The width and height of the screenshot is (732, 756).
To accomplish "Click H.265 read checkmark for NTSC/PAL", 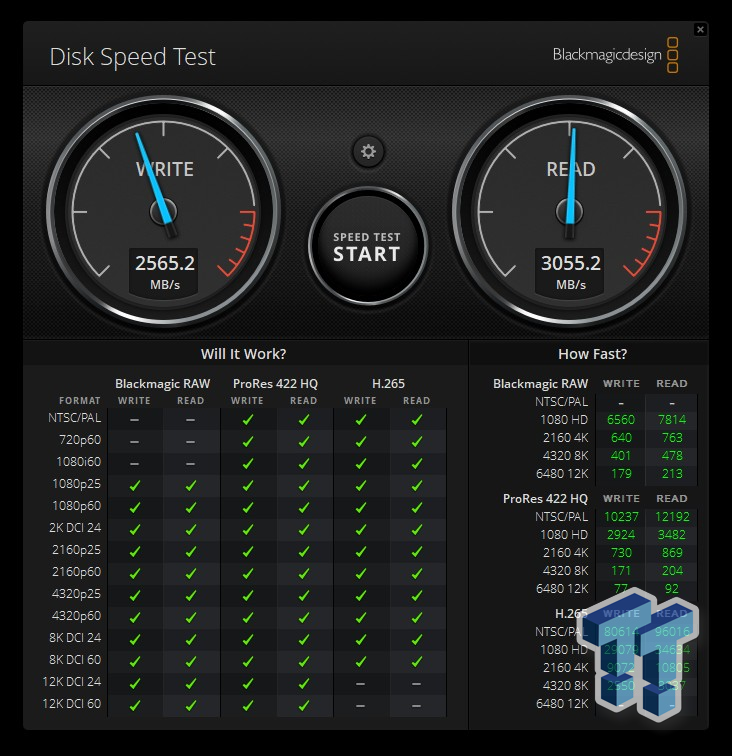I will (x=417, y=420).
